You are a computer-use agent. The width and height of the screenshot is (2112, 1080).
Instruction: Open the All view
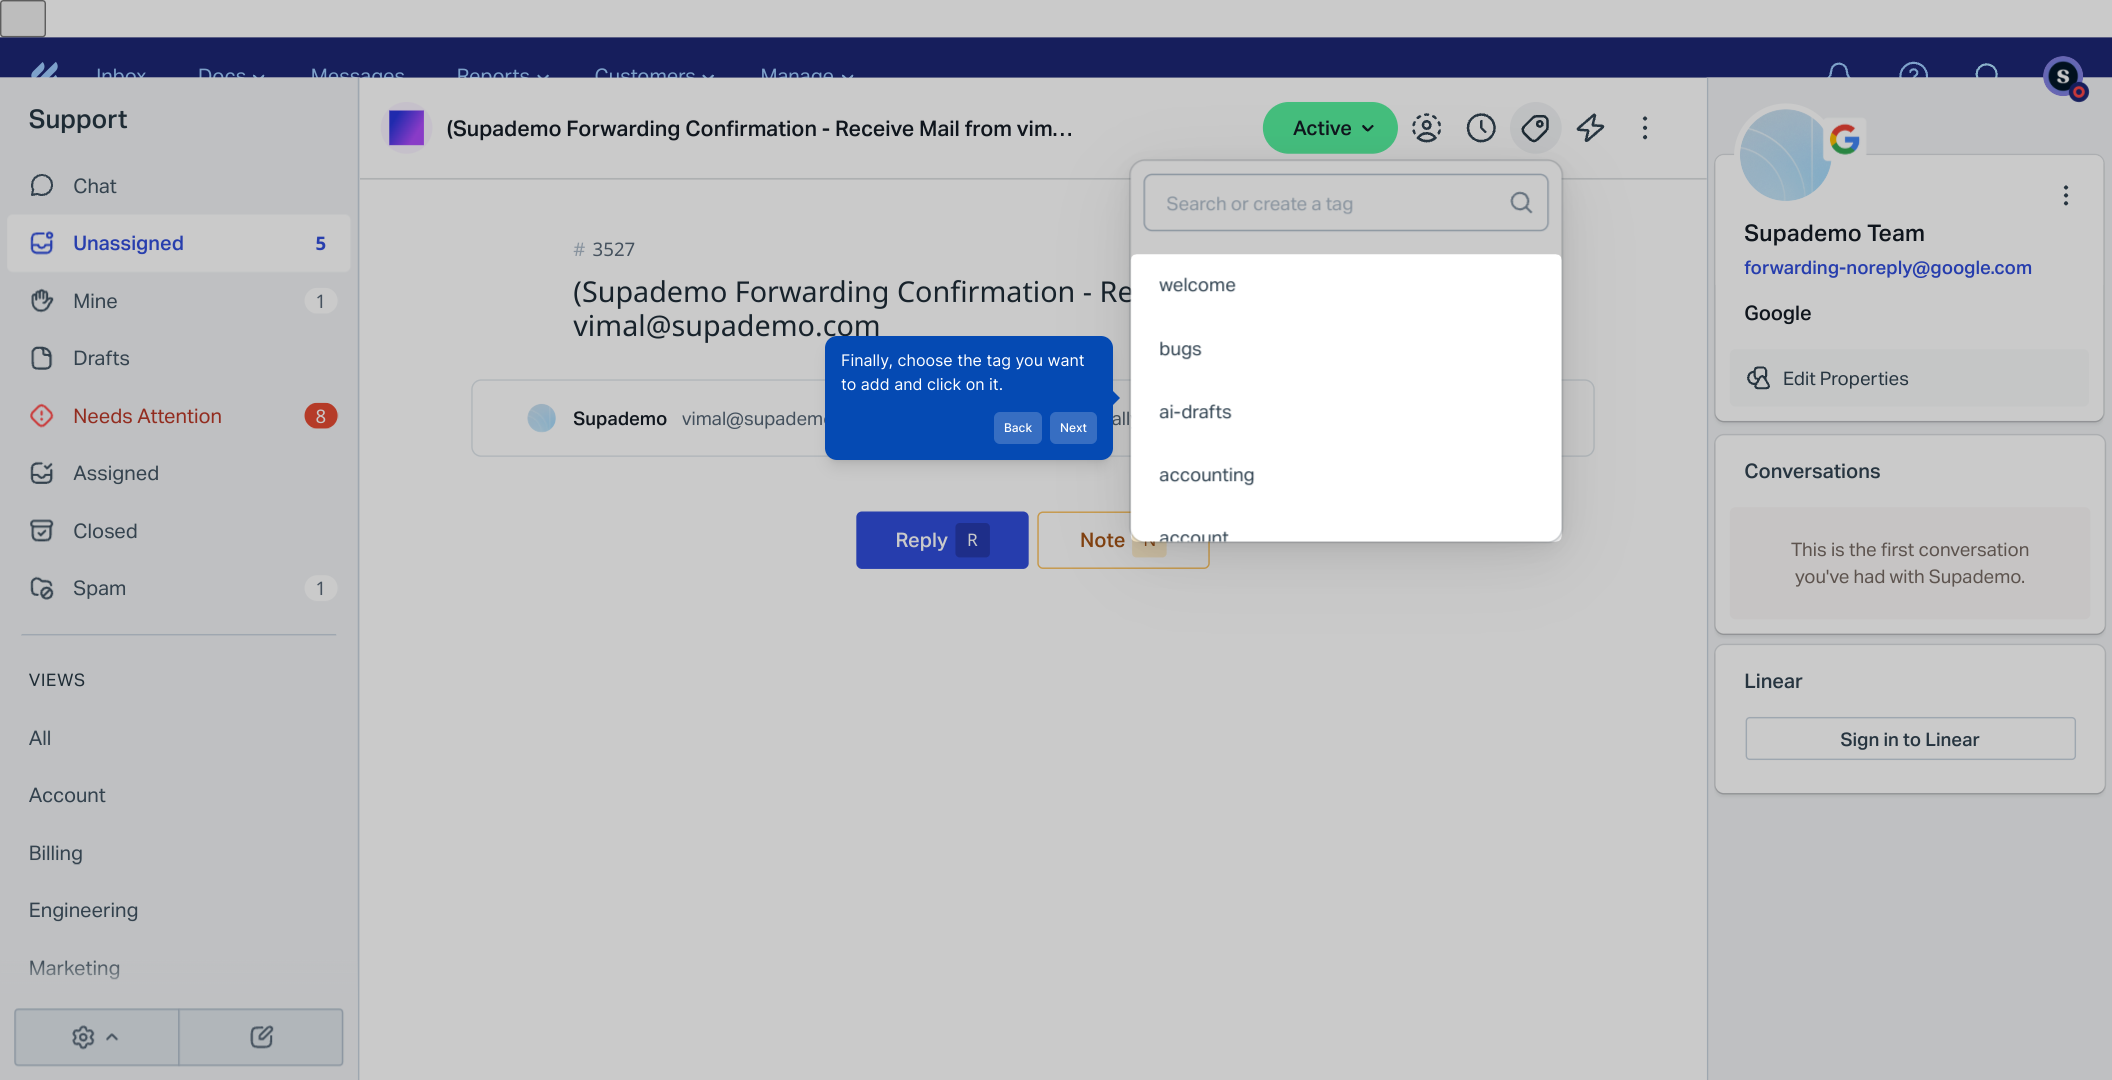click(40, 738)
